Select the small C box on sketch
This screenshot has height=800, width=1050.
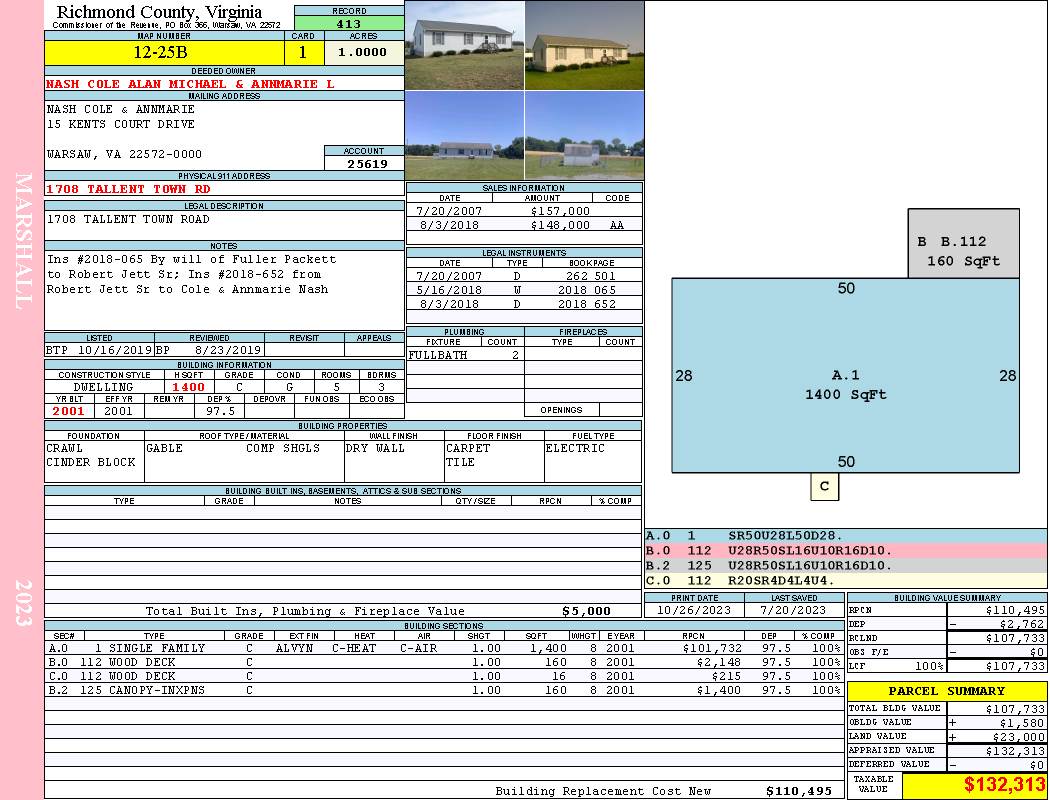824,487
